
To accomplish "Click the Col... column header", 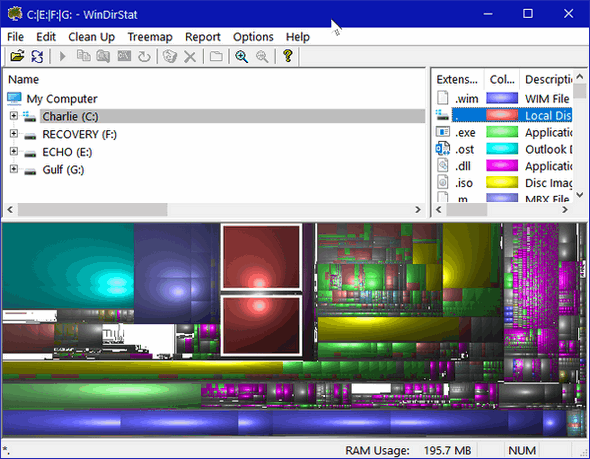I will (502, 79).
